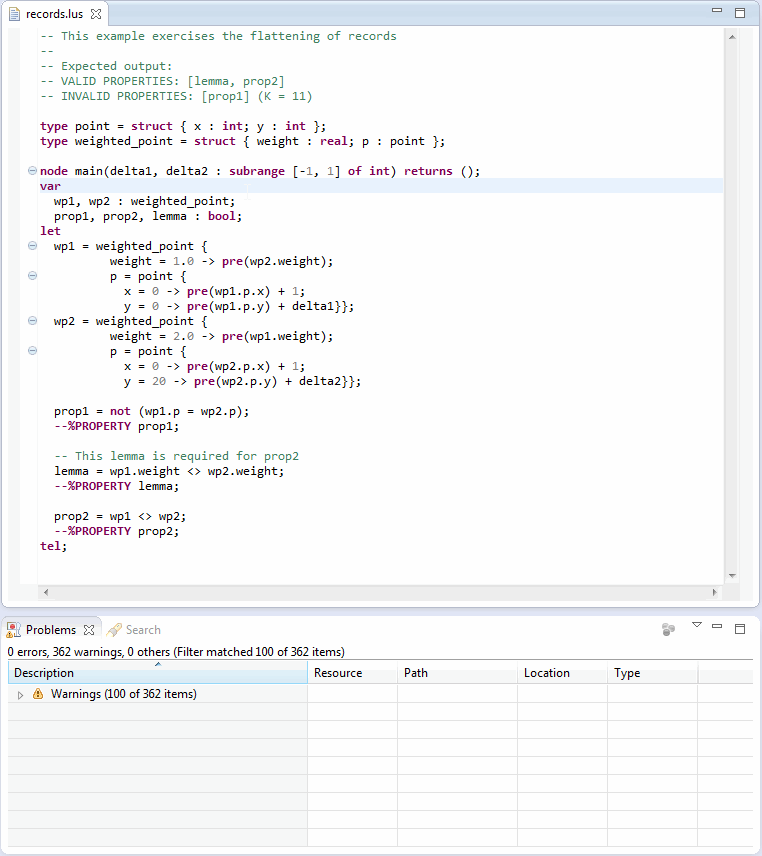Maximize the Problems panel
The image size is (762, 856).
740,629
